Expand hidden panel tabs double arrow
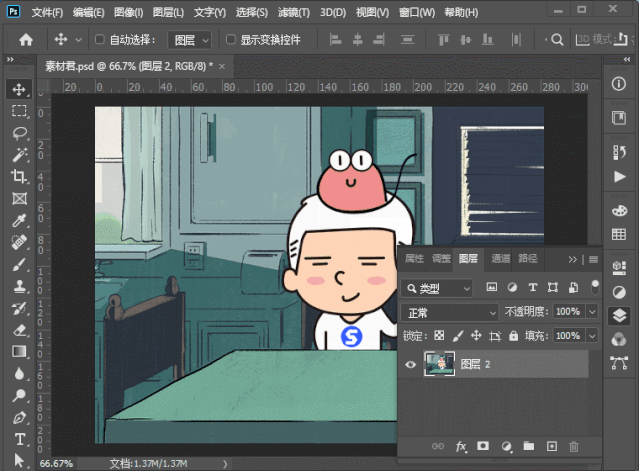Screen dimensions: 639x471 tap(573, 260)
